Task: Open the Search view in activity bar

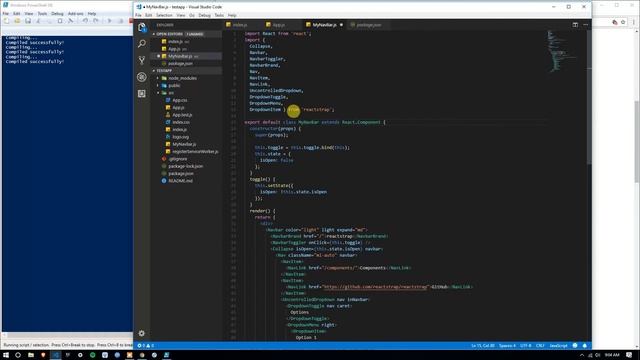Action: pos(142,43)
